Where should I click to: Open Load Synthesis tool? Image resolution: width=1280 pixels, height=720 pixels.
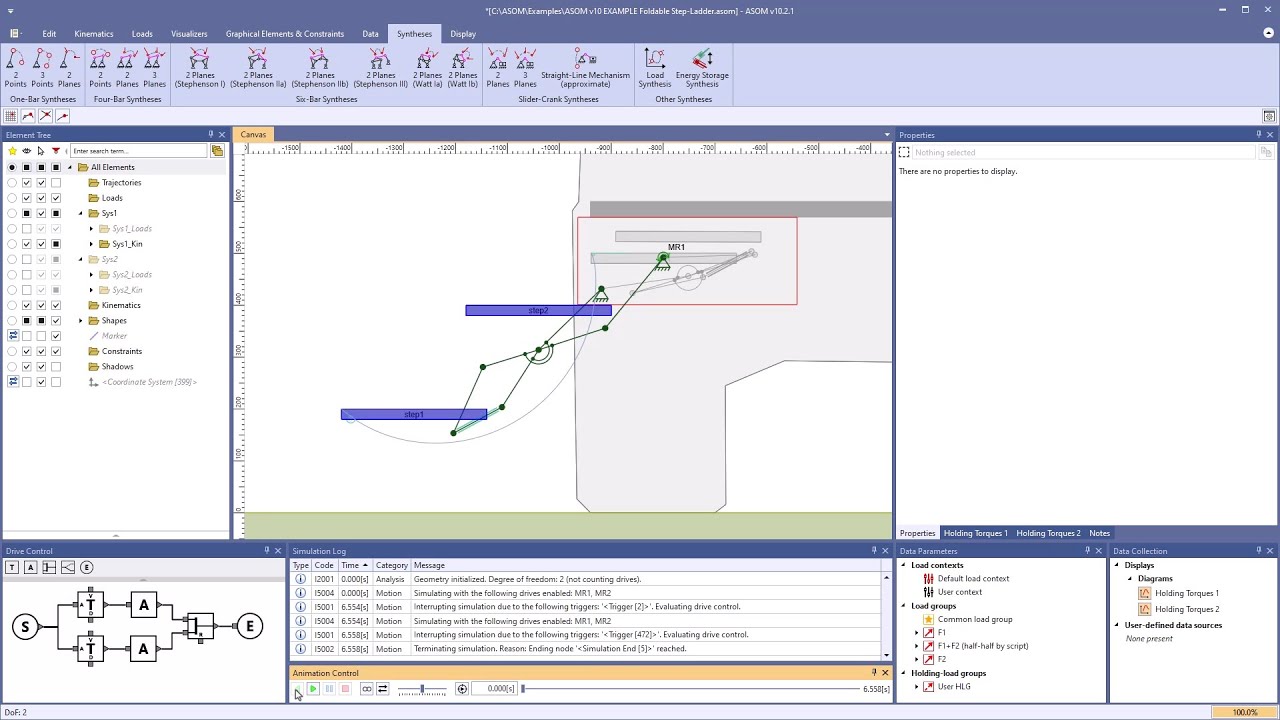point(655,68)
